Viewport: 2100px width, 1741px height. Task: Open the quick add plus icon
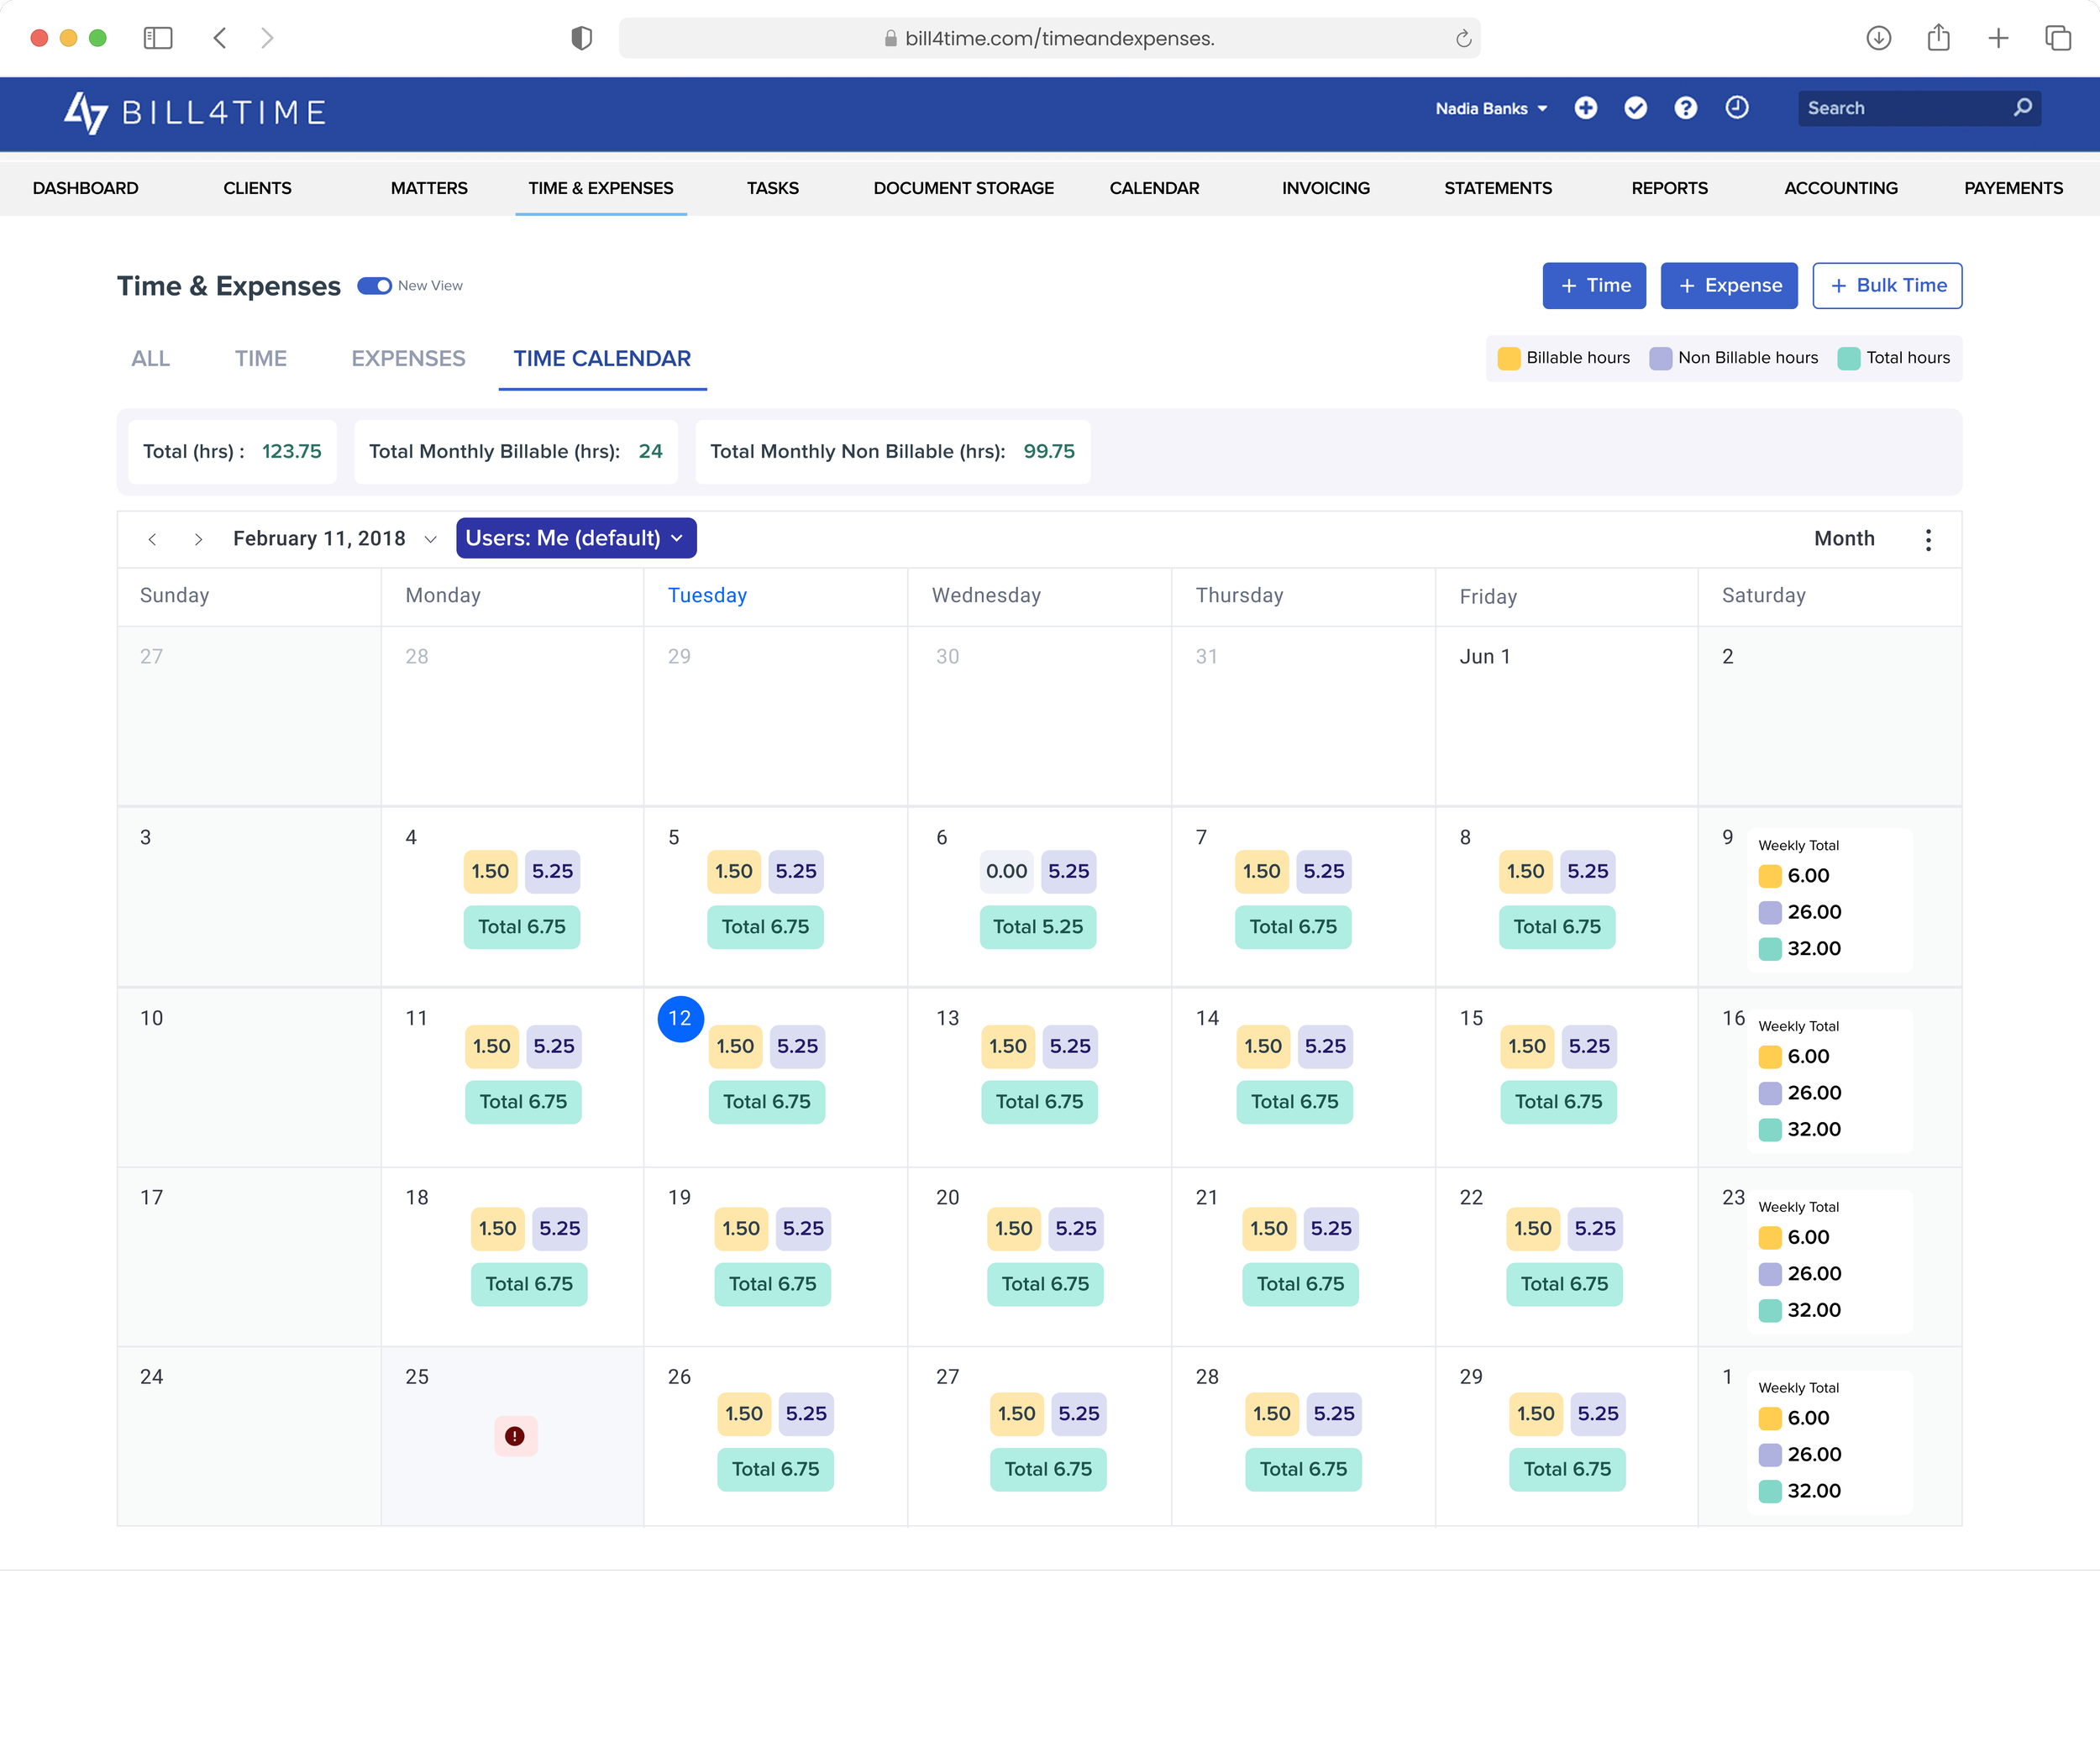[1587, 107]
